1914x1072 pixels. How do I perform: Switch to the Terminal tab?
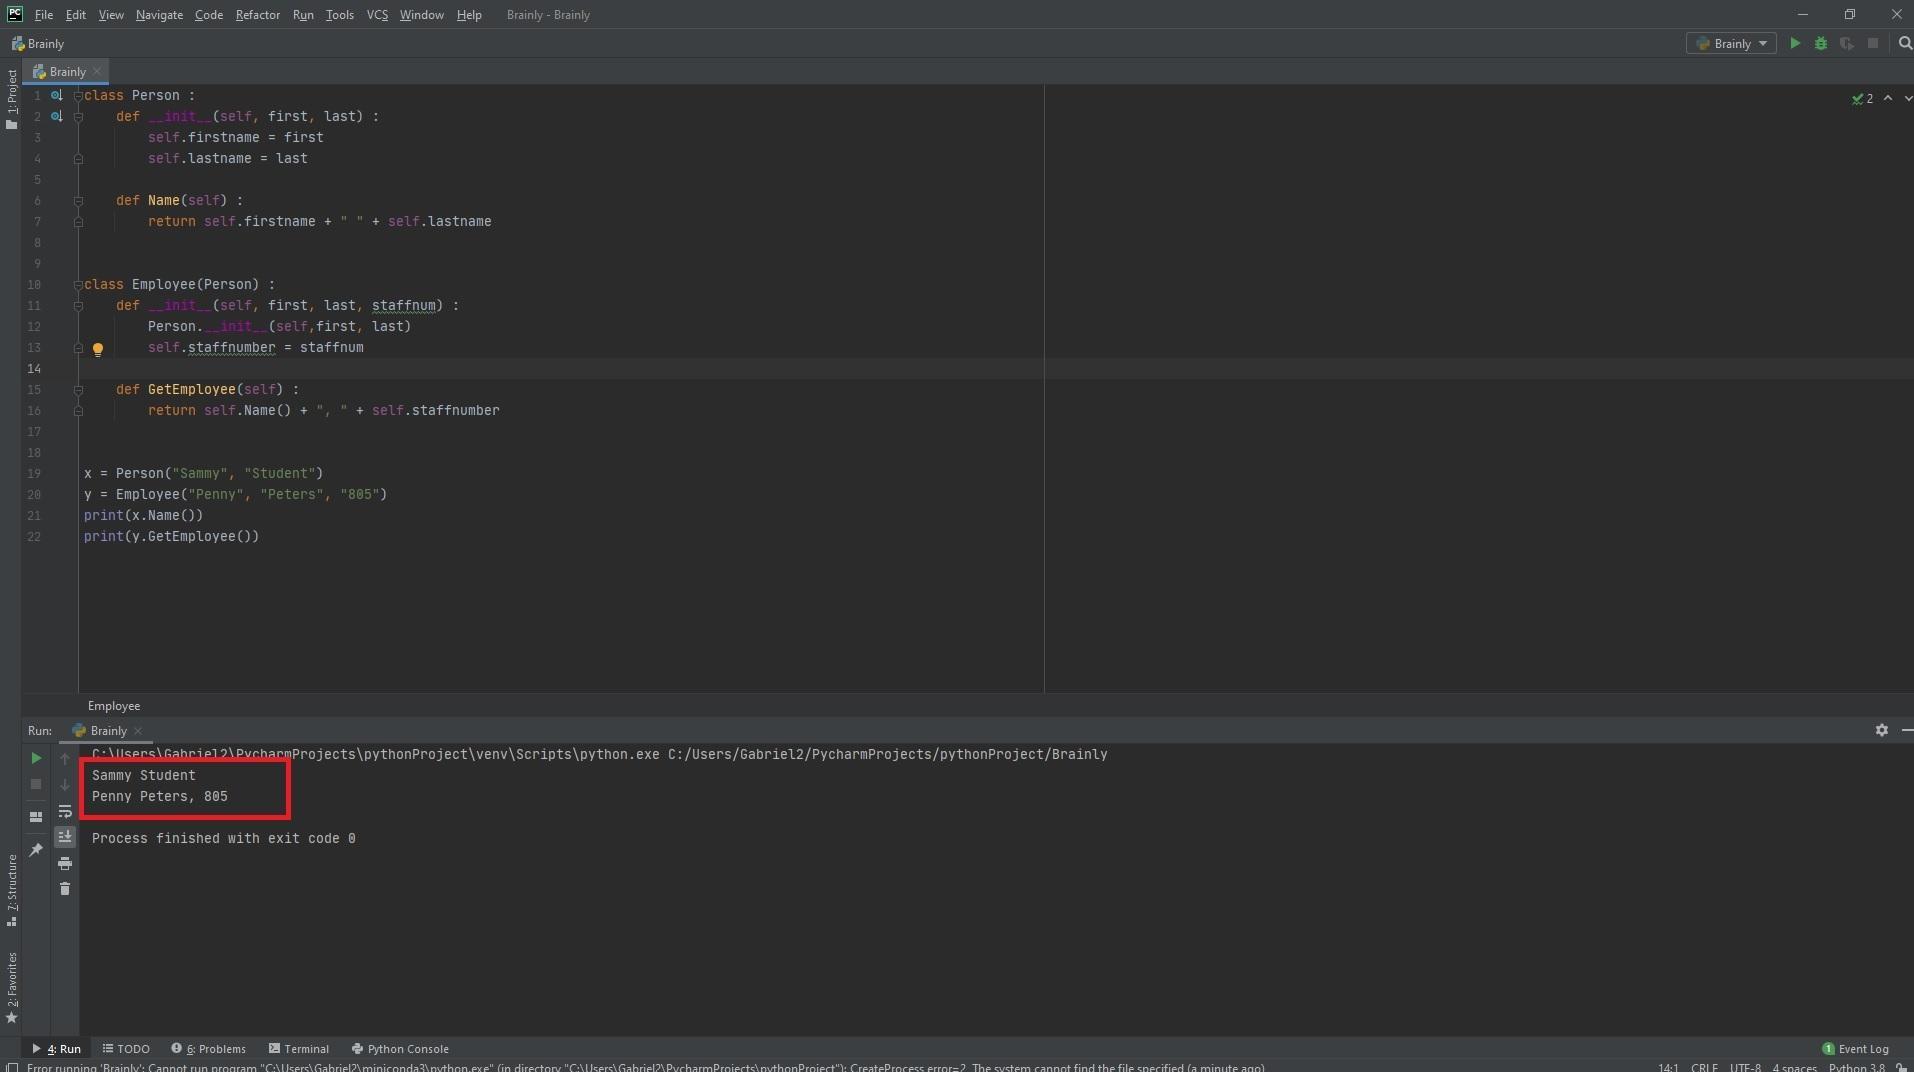point(299,1049)
